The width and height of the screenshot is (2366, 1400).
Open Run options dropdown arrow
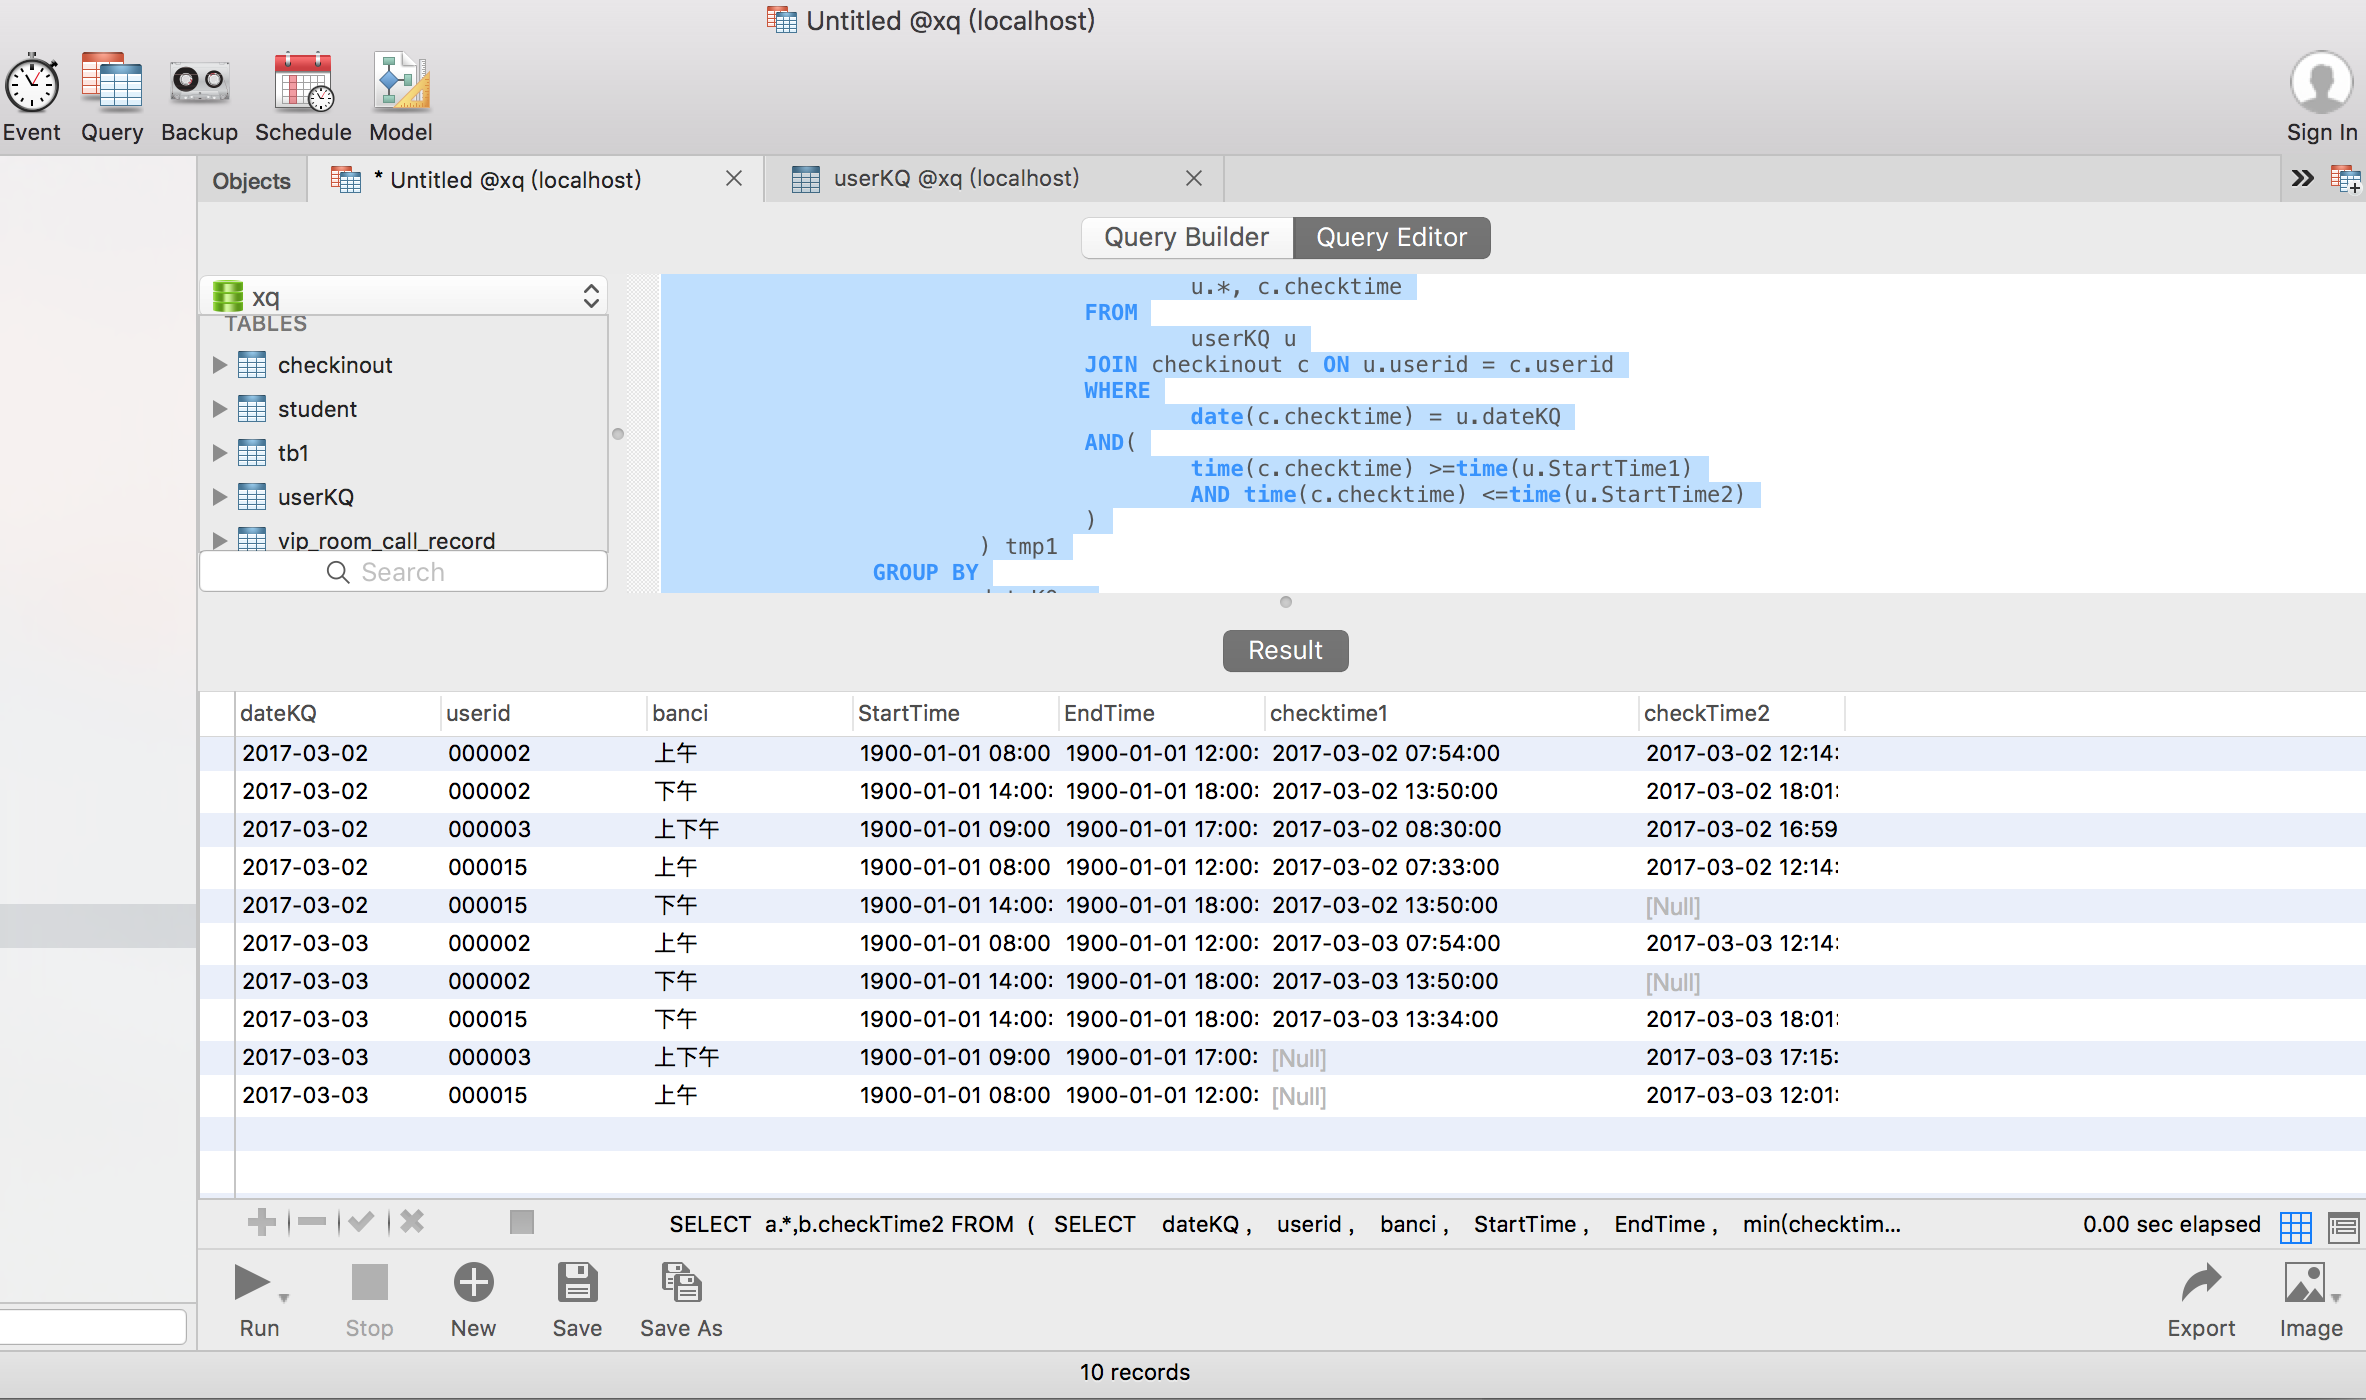coord(284,1298)
